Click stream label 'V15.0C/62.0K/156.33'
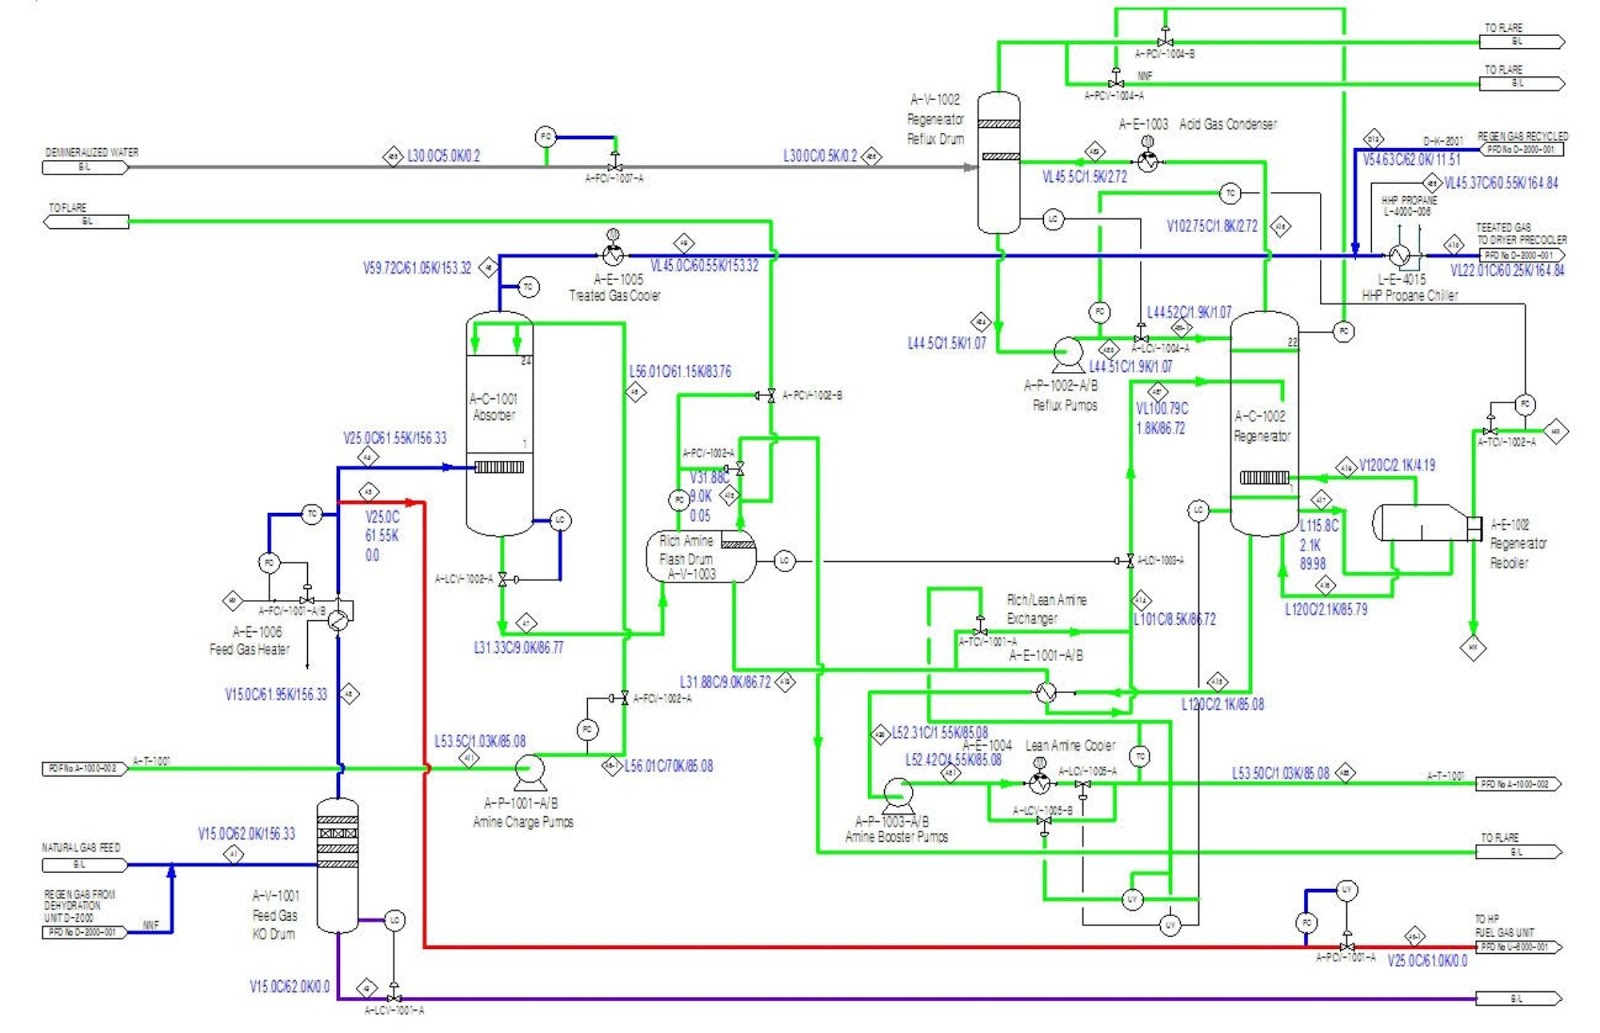The height and width of the screenshot is (1033, 1600). pos(247,833)
